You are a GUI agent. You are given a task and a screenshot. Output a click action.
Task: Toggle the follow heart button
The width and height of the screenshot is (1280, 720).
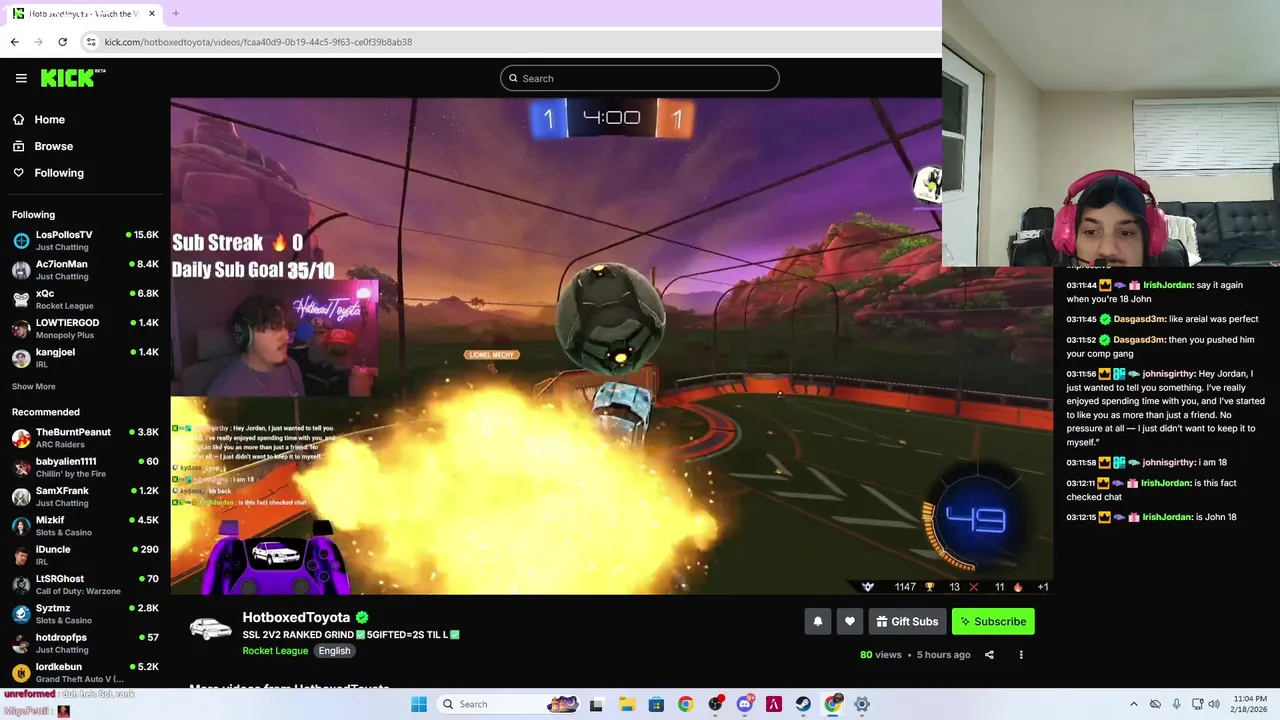(x=849, y=621)
